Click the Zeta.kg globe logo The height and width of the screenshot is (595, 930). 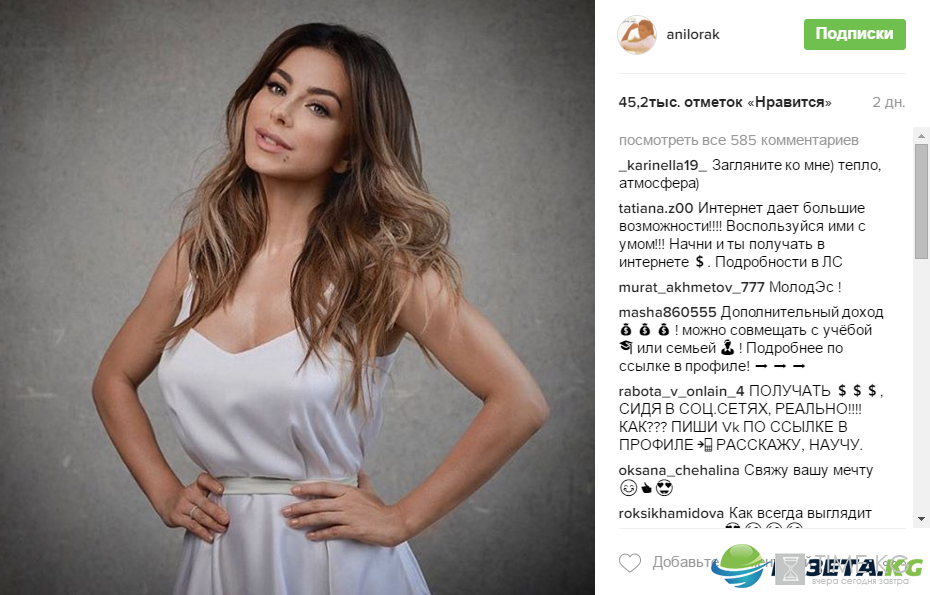coord(737,565)
